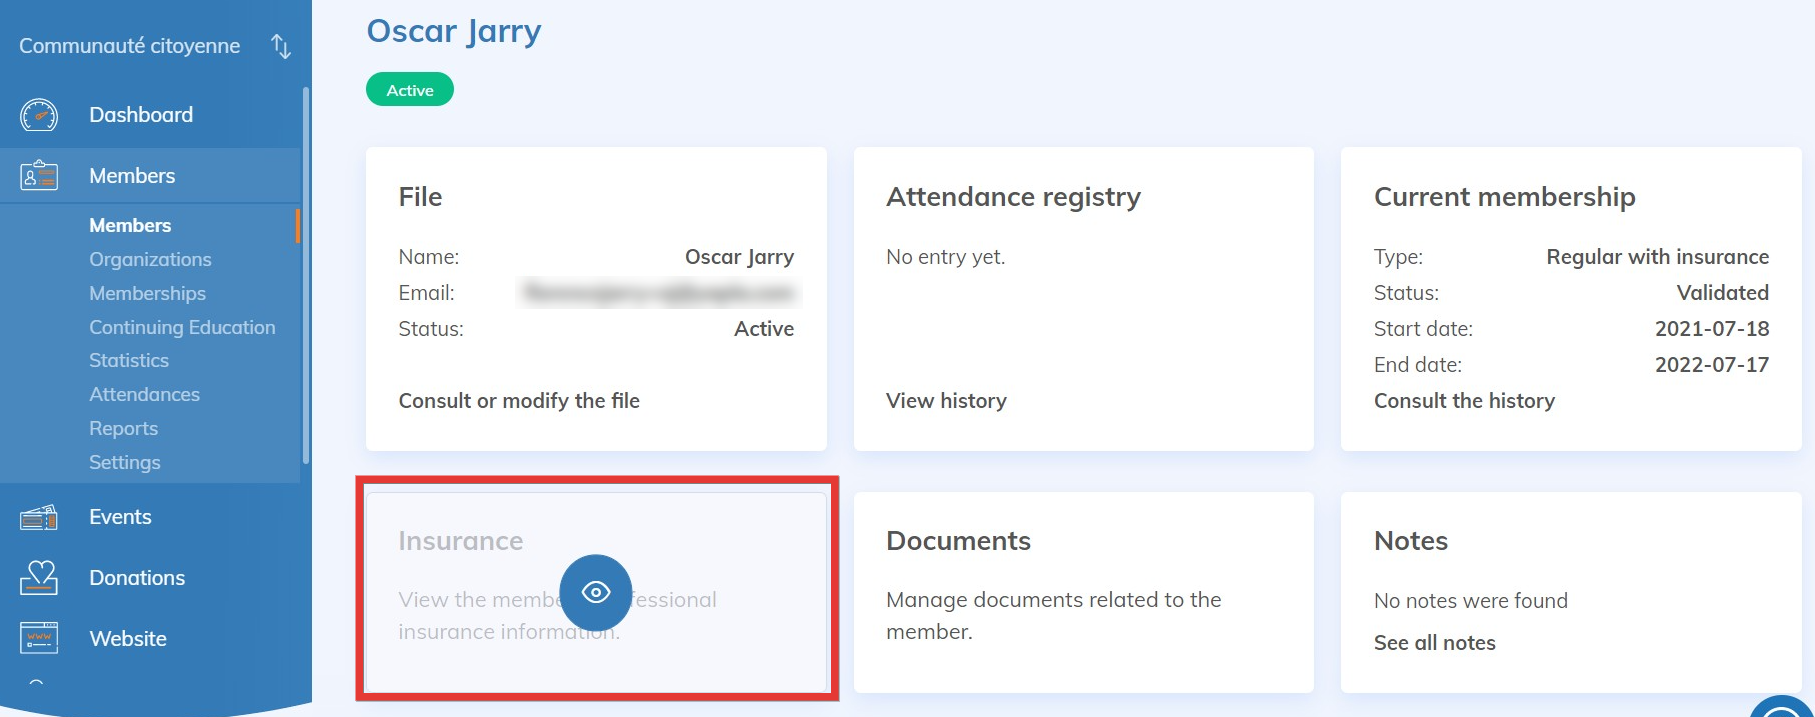Open the Memberships submenu item

point(147,293)
